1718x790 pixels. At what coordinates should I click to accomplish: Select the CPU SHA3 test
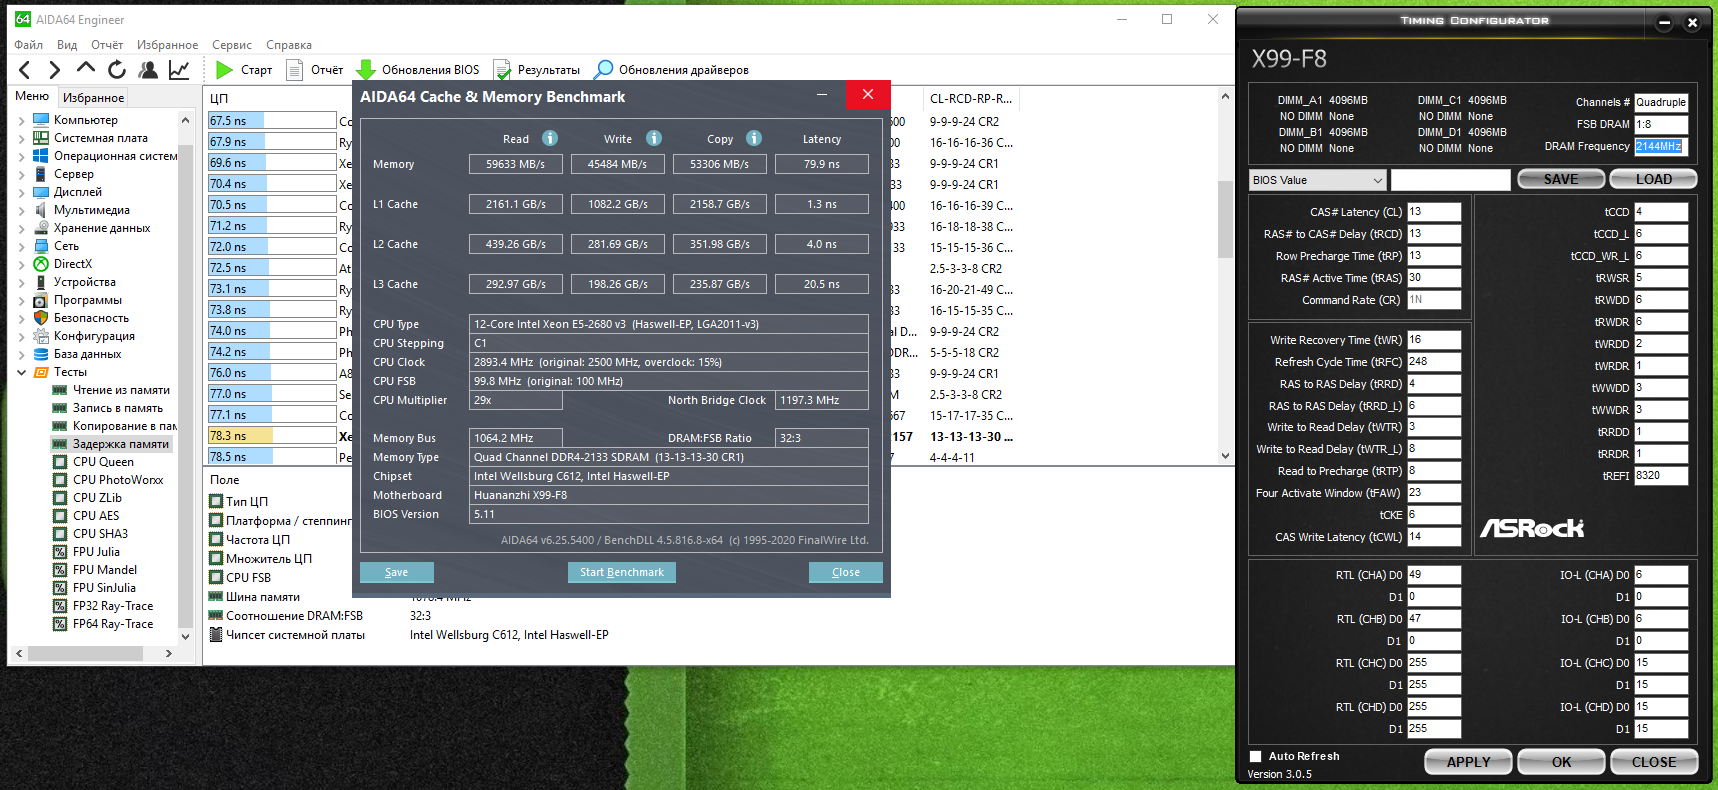point(100,534)
